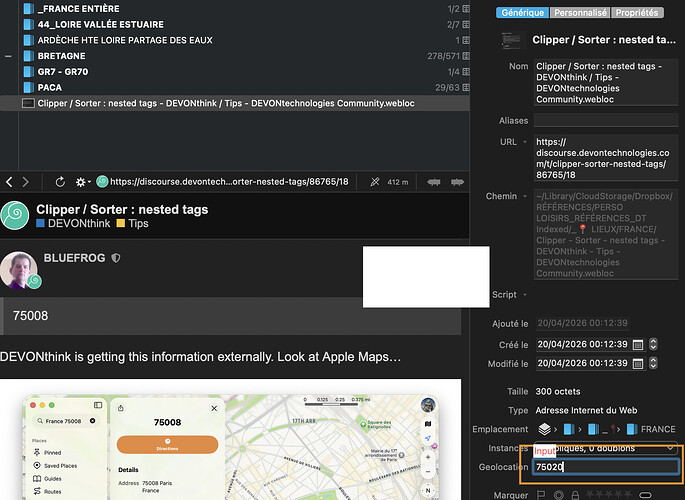Open the DEVONthink category link

tap(73, 224)
